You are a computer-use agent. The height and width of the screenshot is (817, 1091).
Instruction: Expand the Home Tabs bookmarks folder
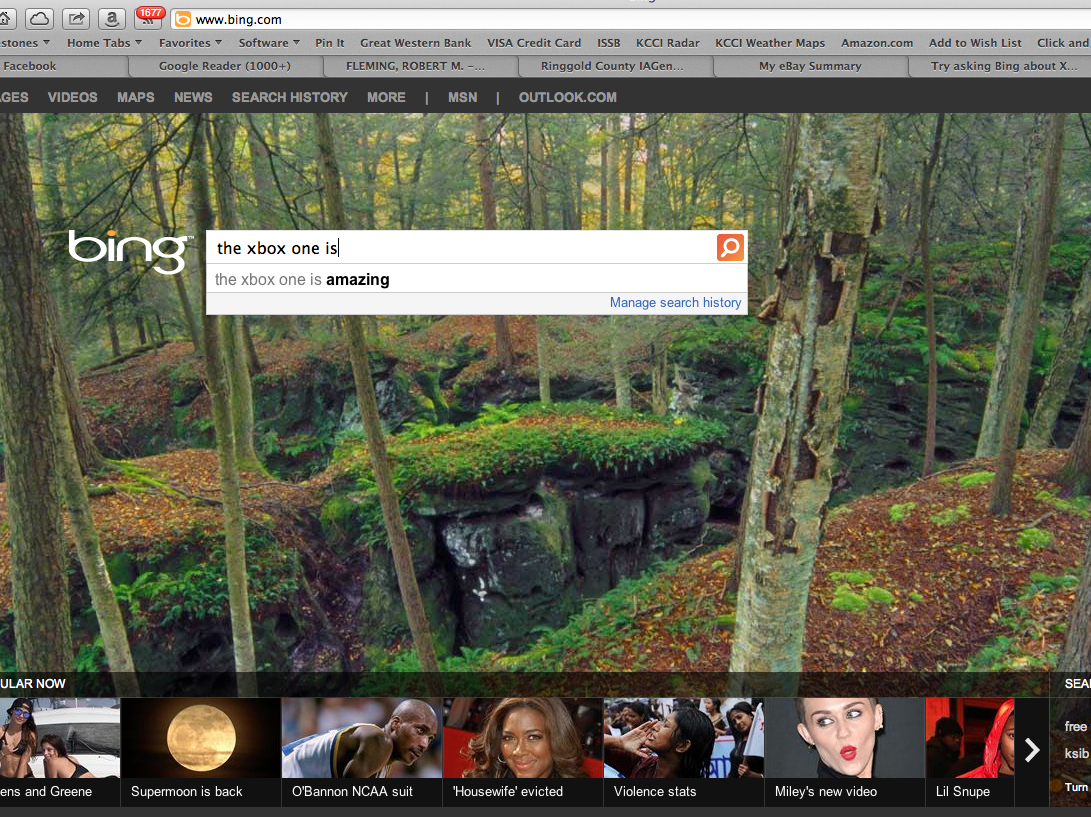tap(104, 42)
